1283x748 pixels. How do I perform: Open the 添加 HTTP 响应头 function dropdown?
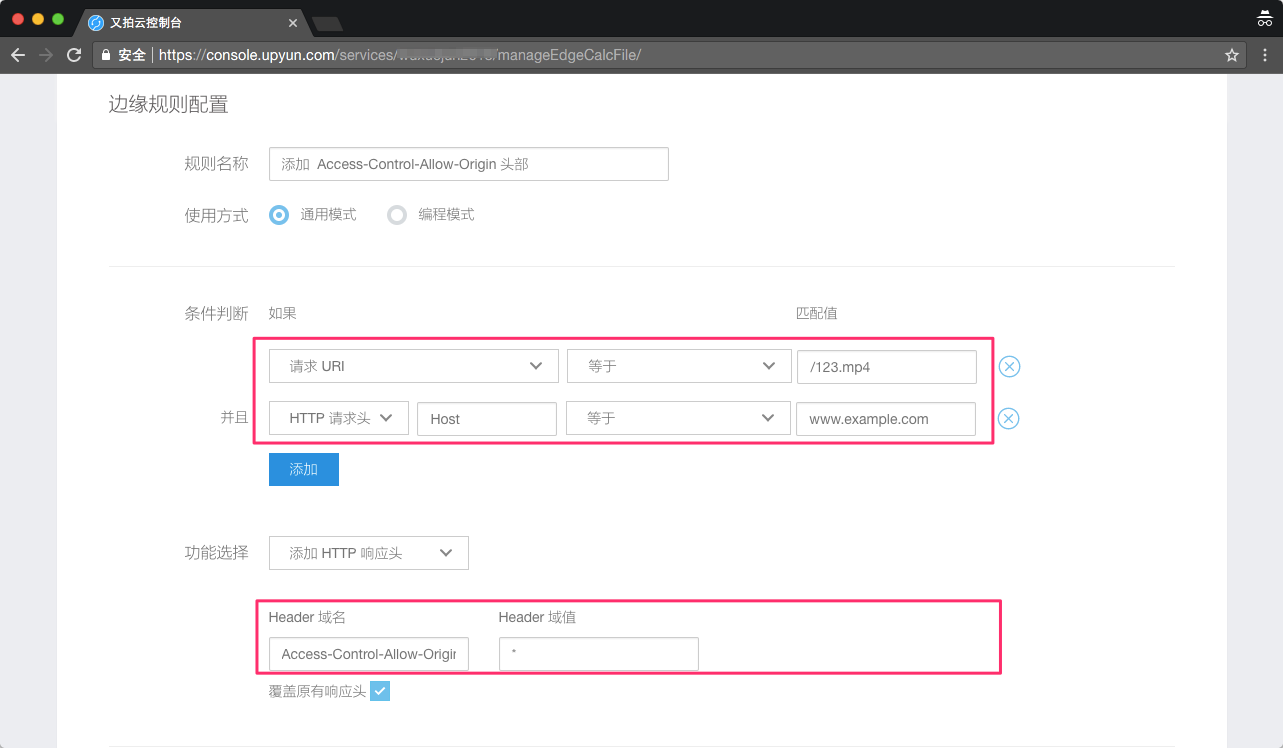(368, 553)
